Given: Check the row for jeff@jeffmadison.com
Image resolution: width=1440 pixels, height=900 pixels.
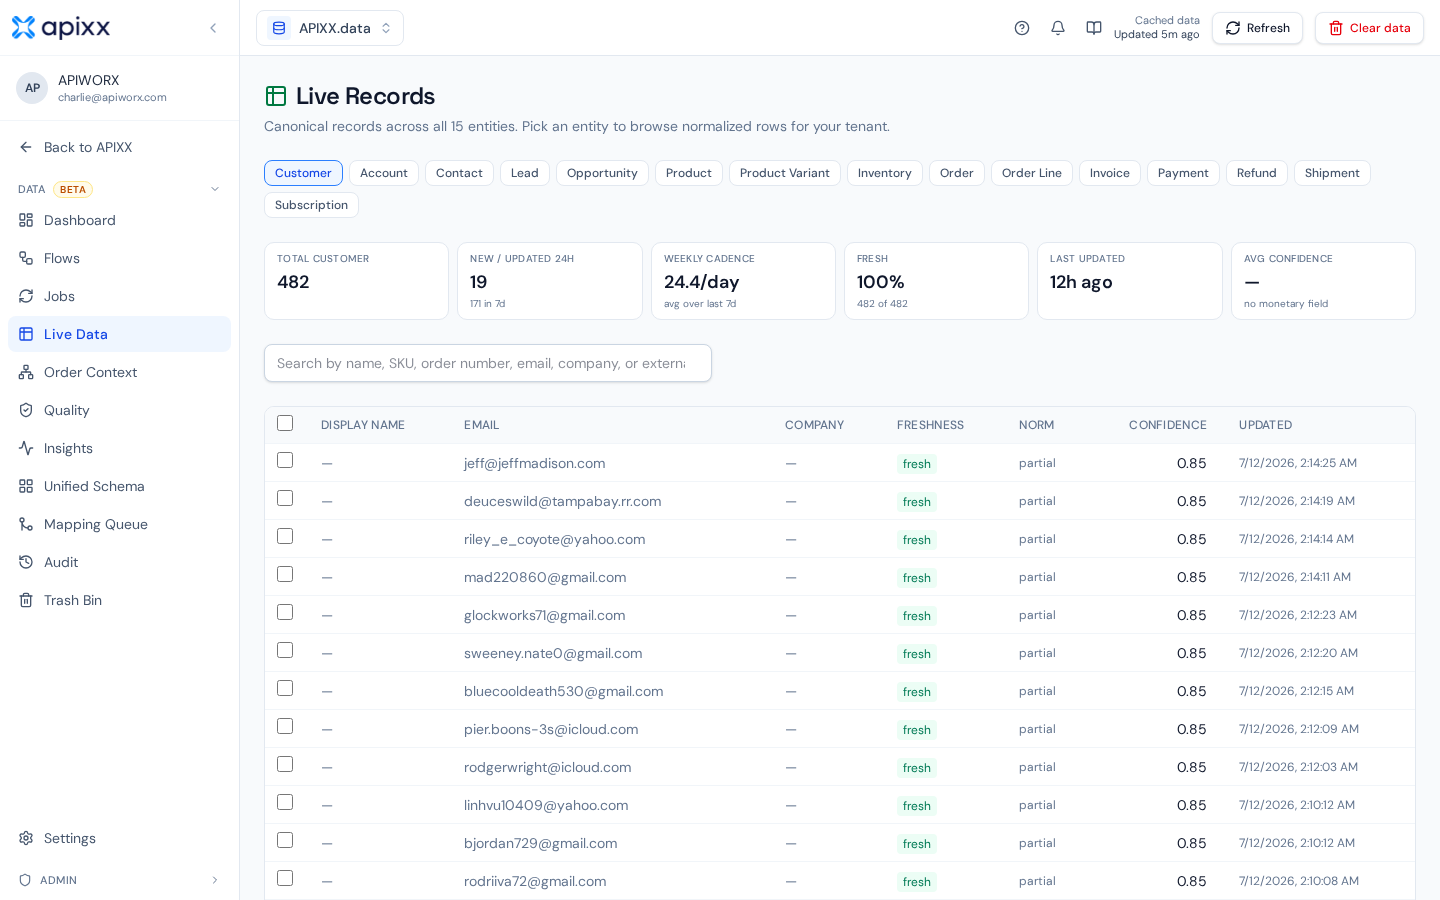Looking at the screenshot, I should (285, 460).
